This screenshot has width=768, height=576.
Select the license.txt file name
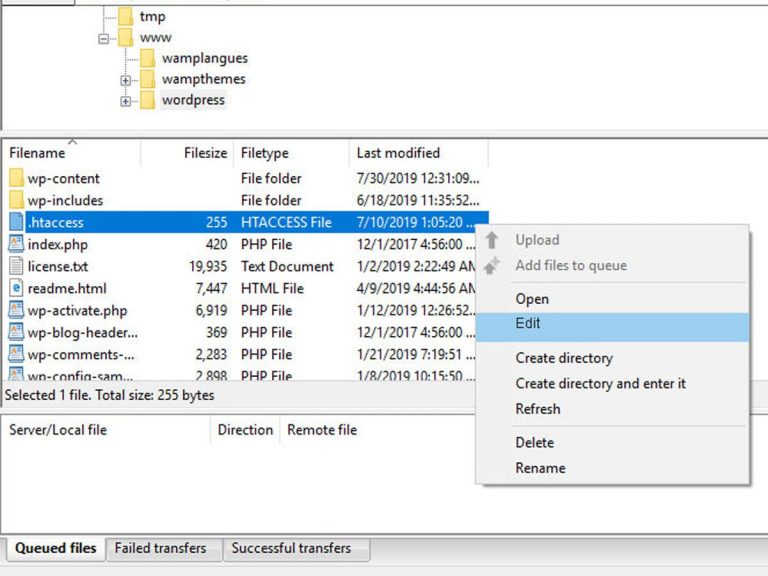click(x=58, y=266)
